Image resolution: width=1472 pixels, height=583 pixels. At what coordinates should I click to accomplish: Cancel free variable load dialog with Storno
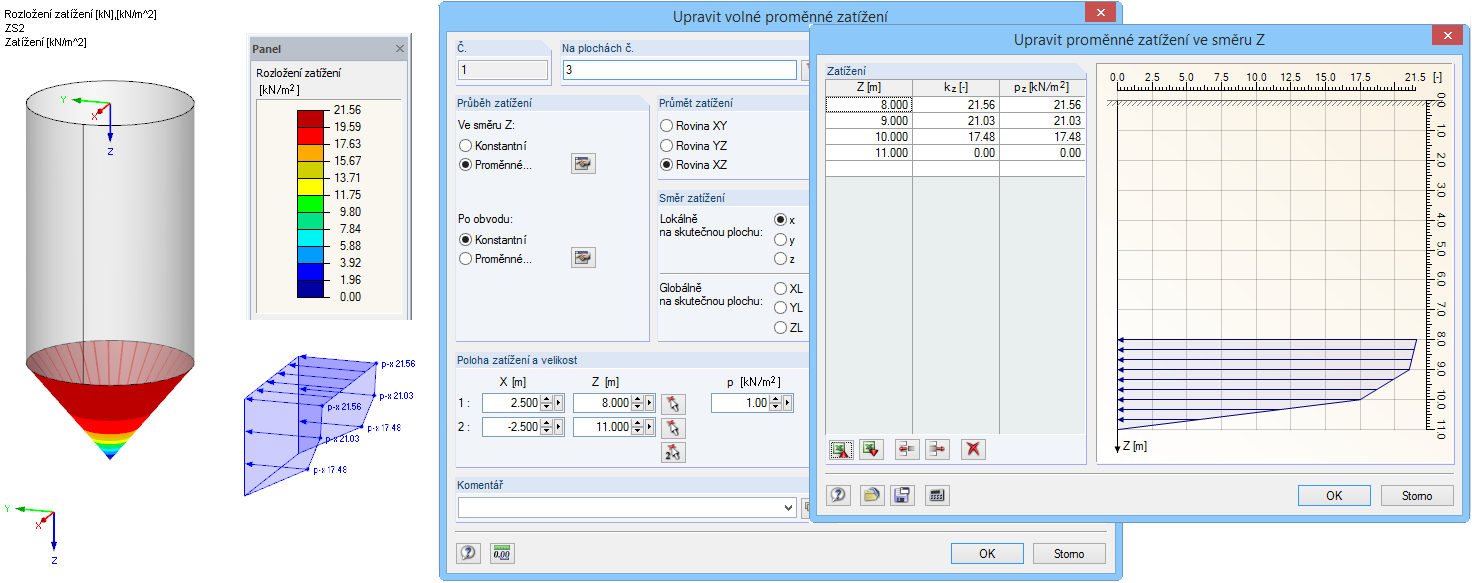point(1069,553)
